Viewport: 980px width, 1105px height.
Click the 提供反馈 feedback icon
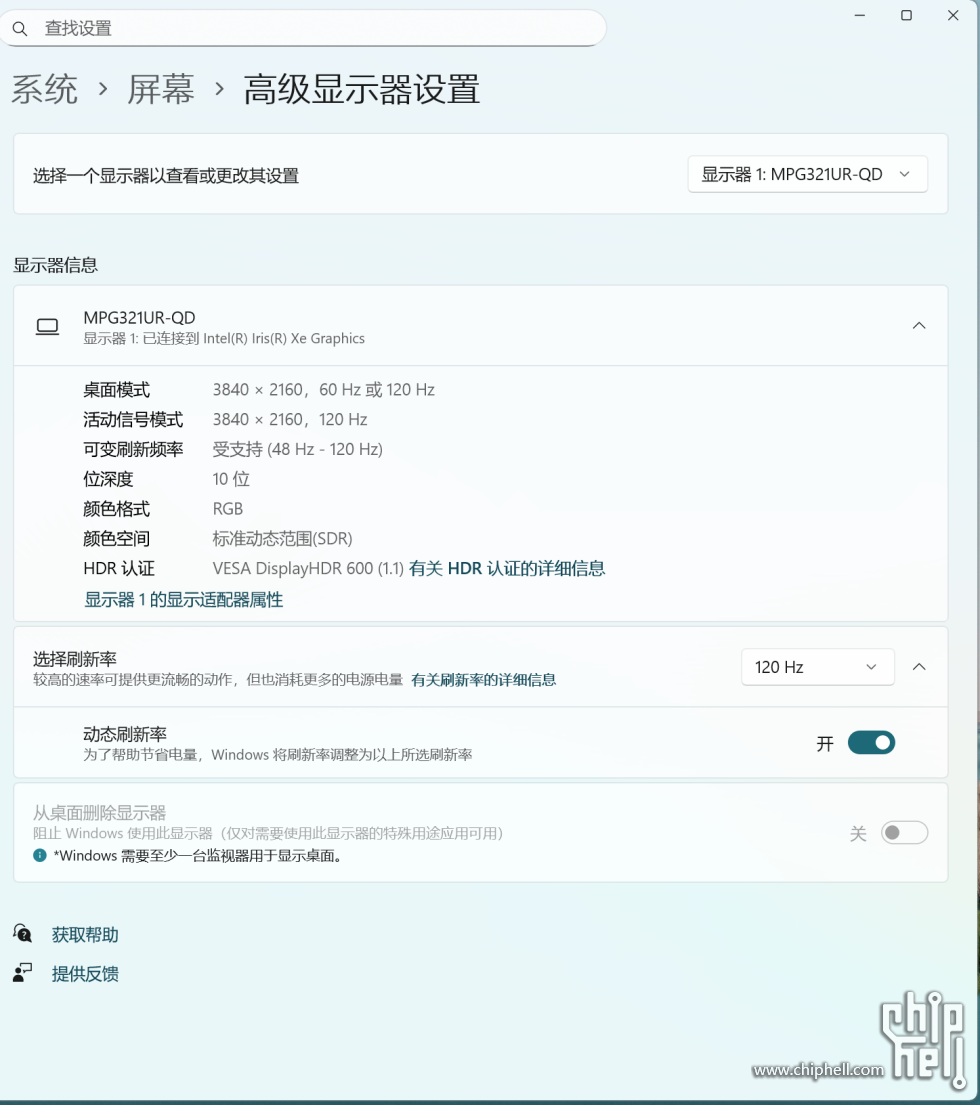click(22, 973)
